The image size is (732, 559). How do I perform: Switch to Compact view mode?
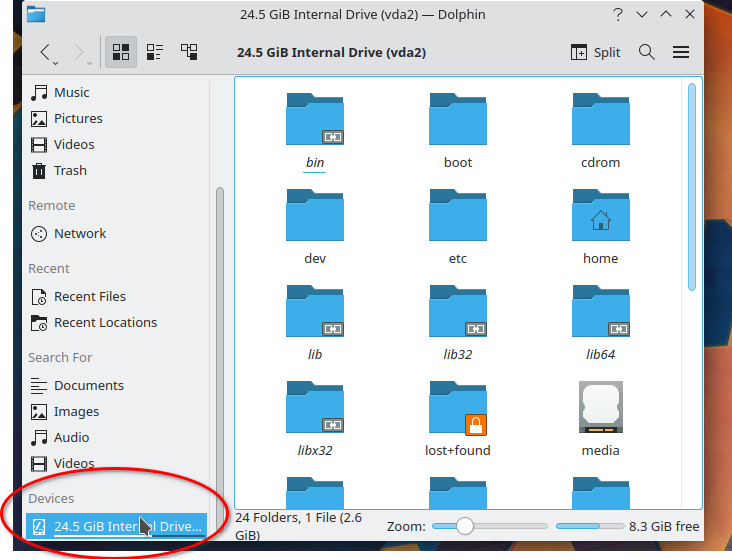(x=155, y=52)
